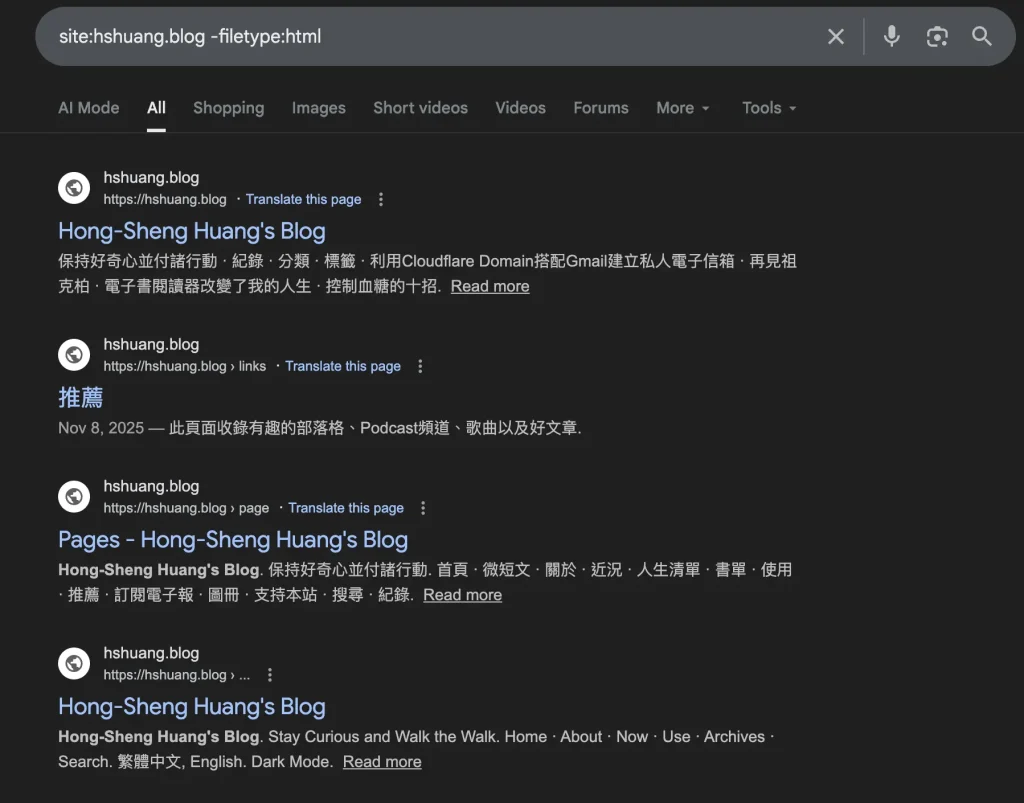The image size is (1024, 803).
Task: Clear the search query with X icon
Action: pyautogui.click(x=836, y=37)
